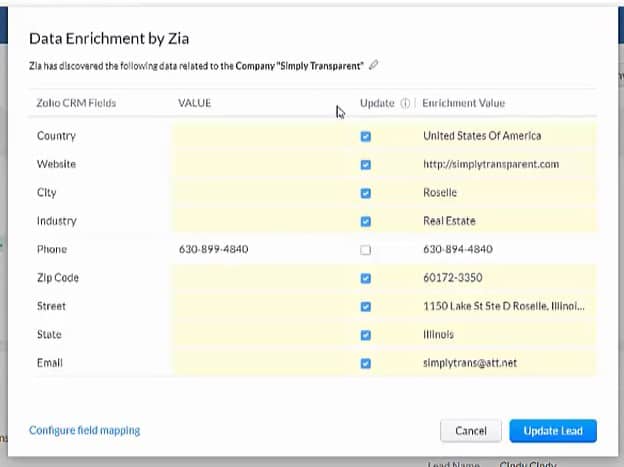Click the Phone field label
Screen dimensions: 624x467
coord(52,249)
